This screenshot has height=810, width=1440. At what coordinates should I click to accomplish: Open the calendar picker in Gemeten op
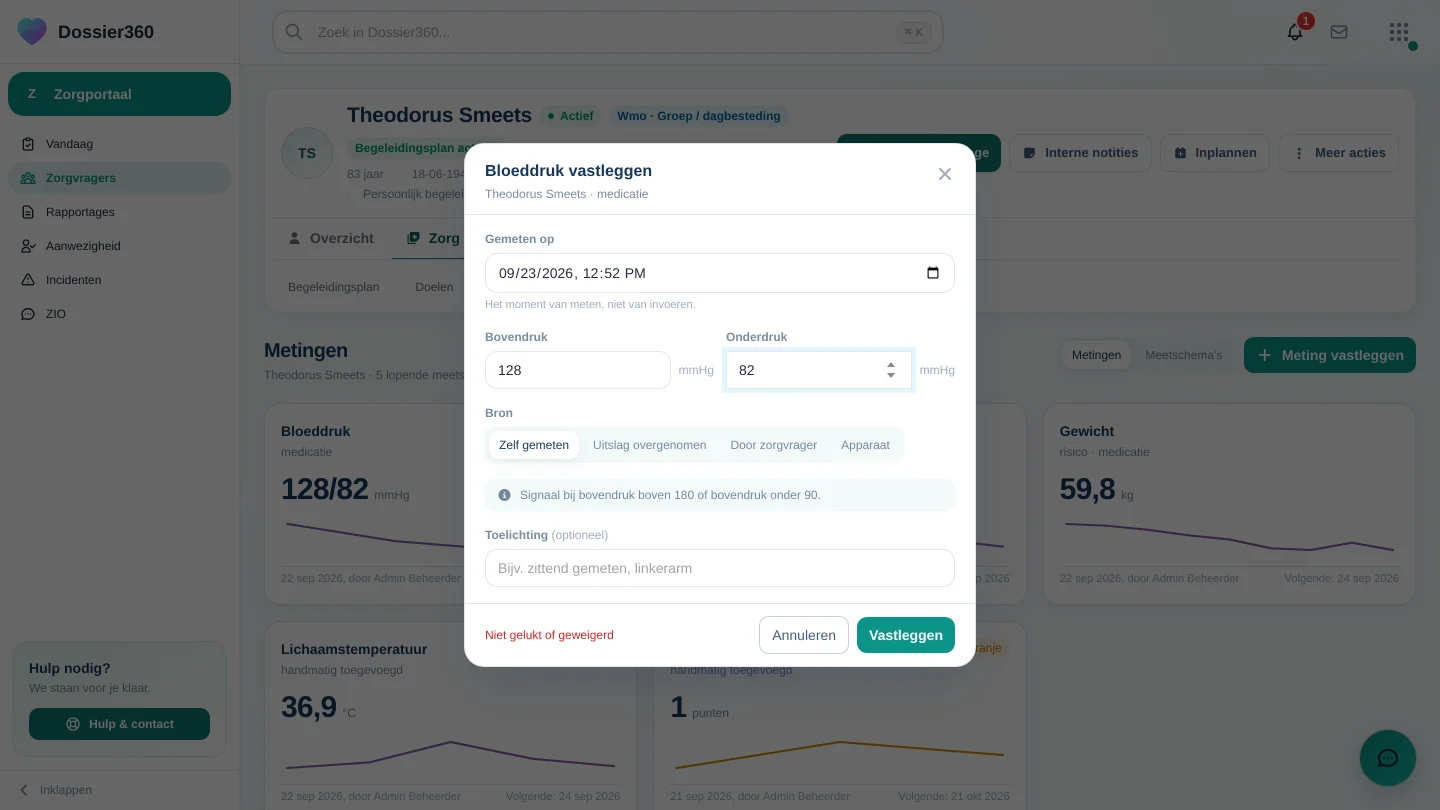(x=933, y=273)
